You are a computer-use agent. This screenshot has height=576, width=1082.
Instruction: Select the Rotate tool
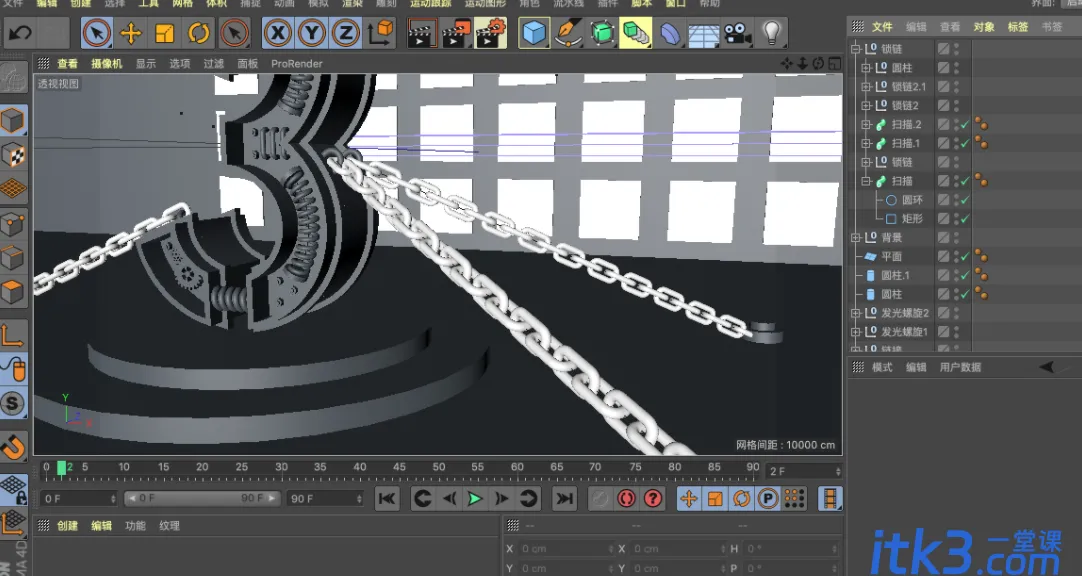[x=199, y=32]
